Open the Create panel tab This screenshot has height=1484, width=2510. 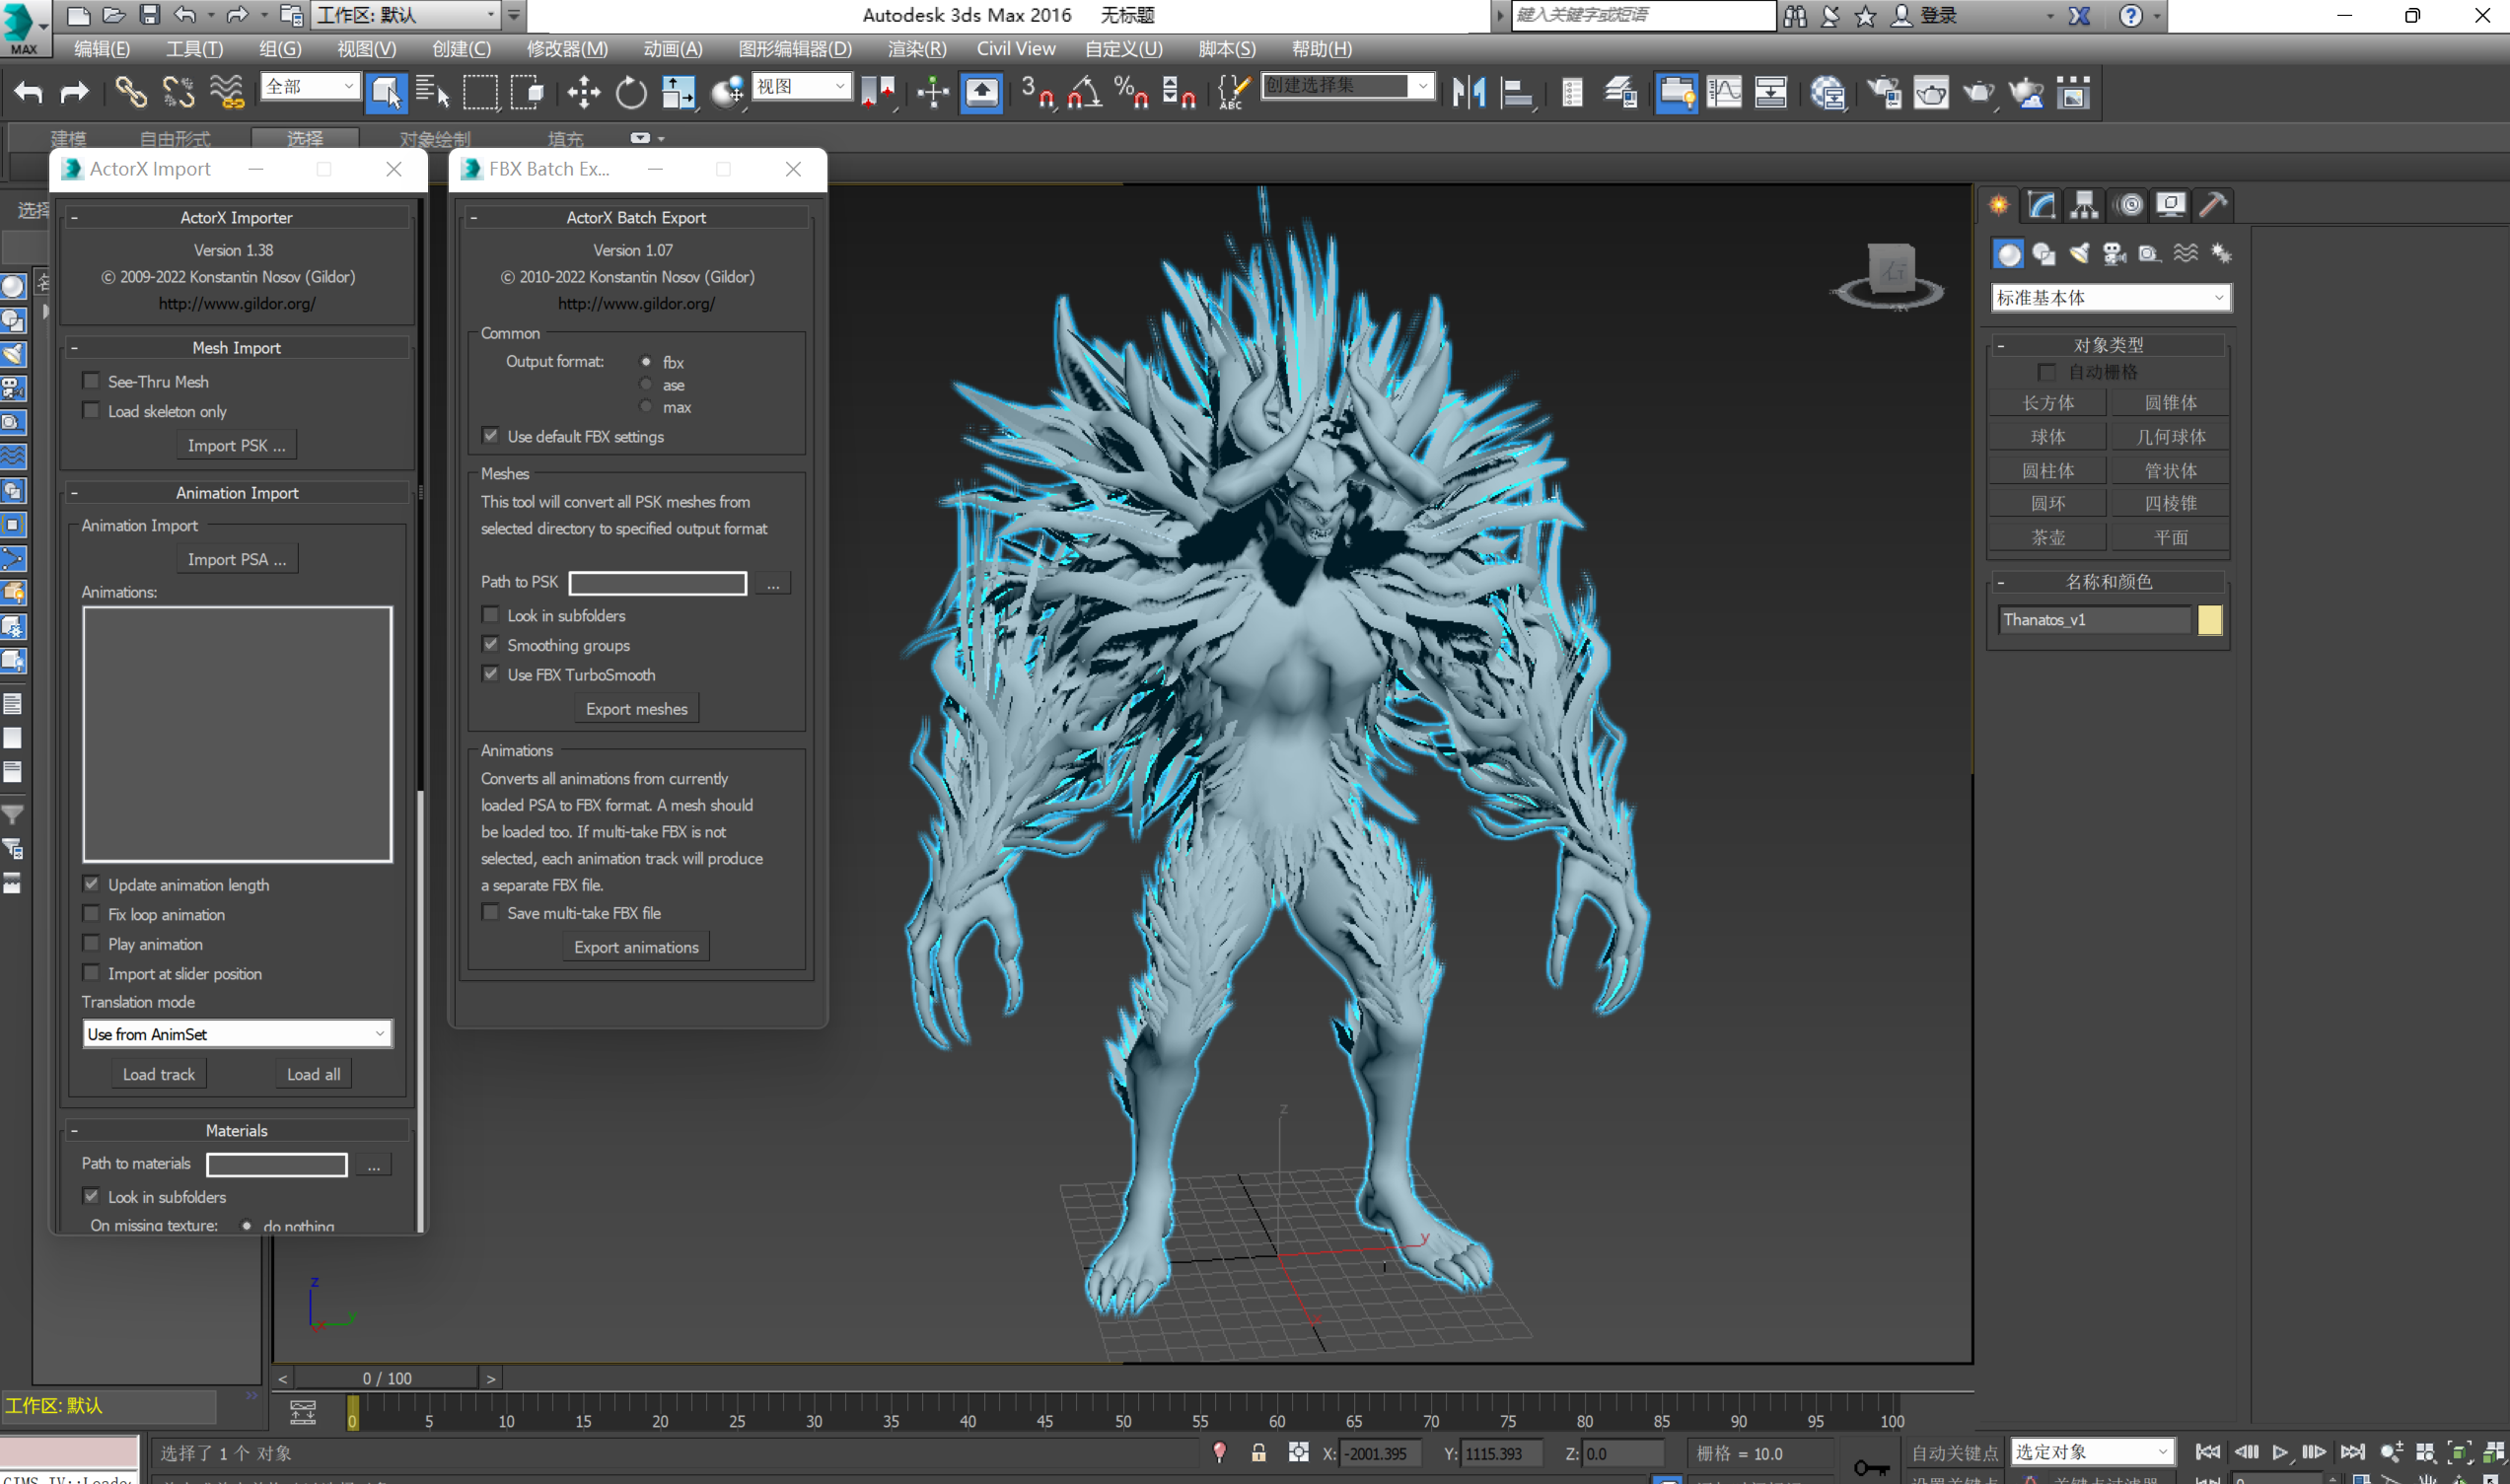pyautogui.click(x=1999, y=205)
